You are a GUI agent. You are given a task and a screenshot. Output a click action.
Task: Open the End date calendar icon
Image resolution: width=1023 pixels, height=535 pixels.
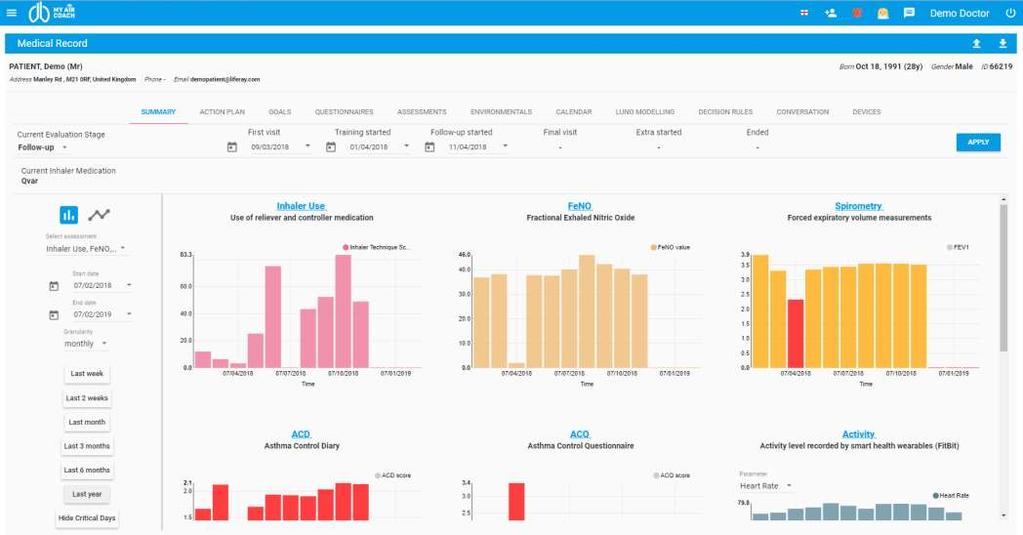click(53, 315)
